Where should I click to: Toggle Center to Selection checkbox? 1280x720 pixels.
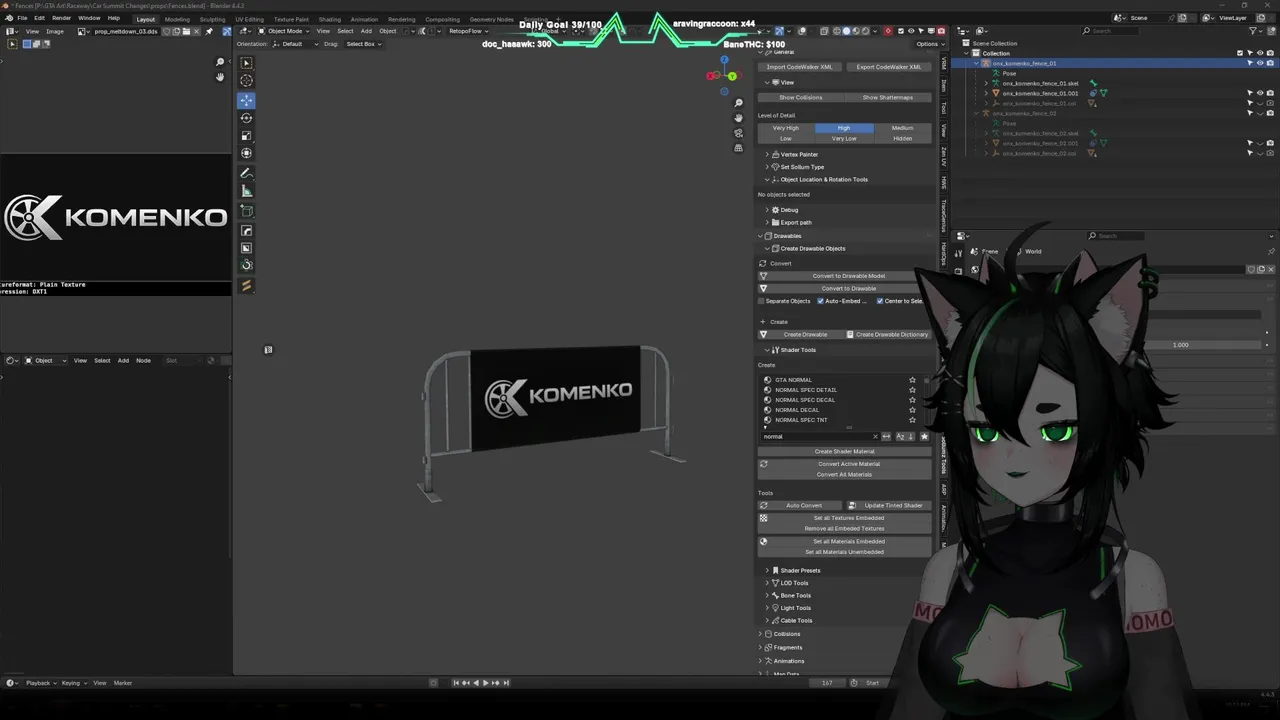[x=880, y=301]
